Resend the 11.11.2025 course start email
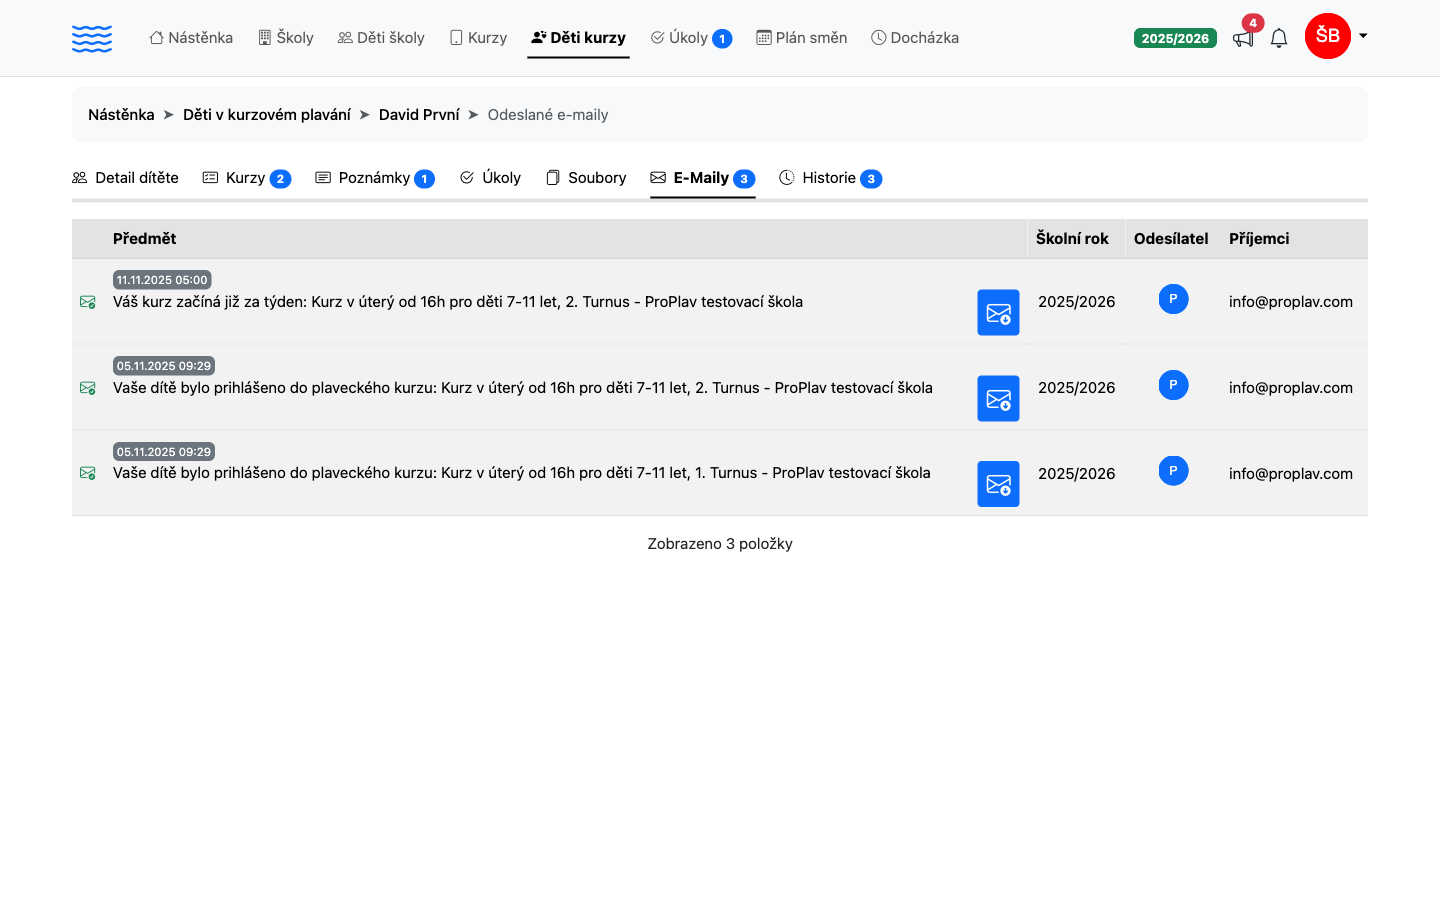The height and width of the screenshot is (900, 1440). click(x=998, y=312)
